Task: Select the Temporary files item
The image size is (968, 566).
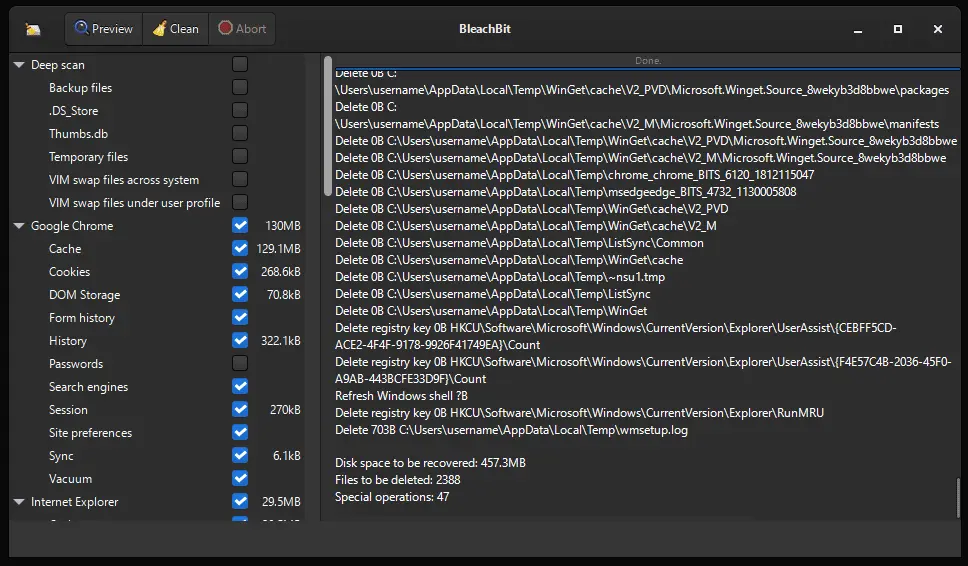Action: pyautogui.click(x=88, y=157)
